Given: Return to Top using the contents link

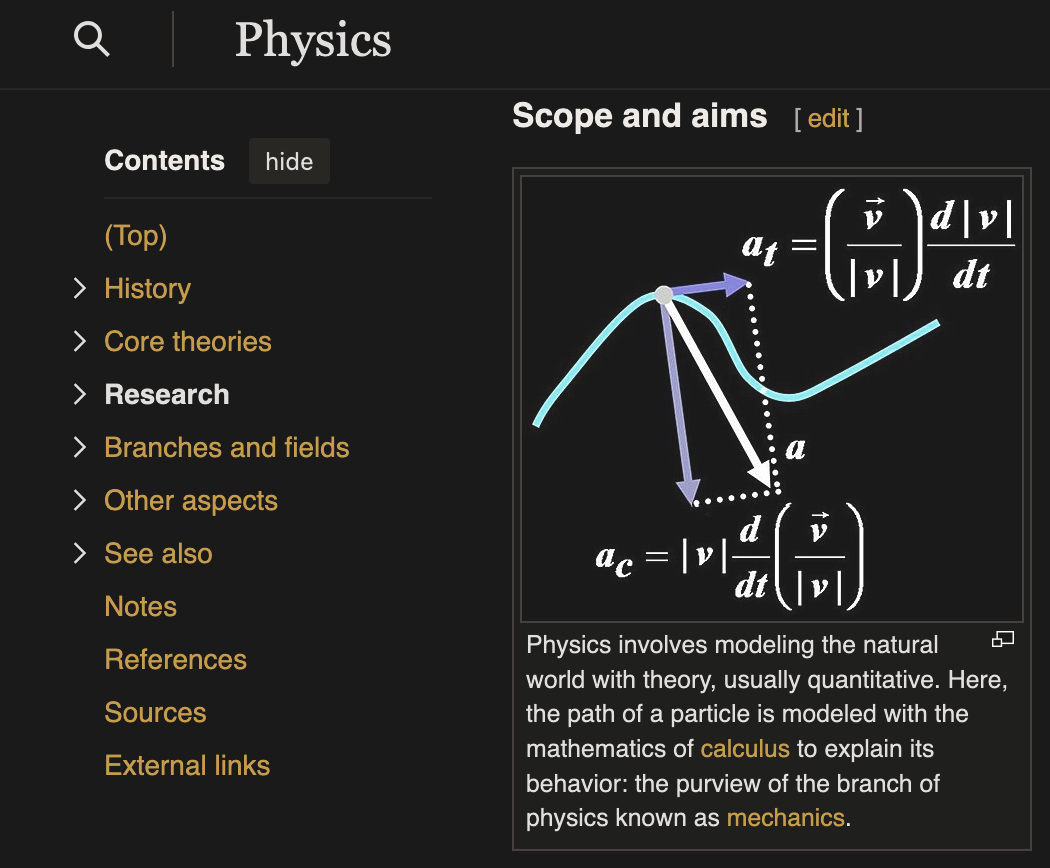Looking at the screenshot, I should [x=135, y=235].
